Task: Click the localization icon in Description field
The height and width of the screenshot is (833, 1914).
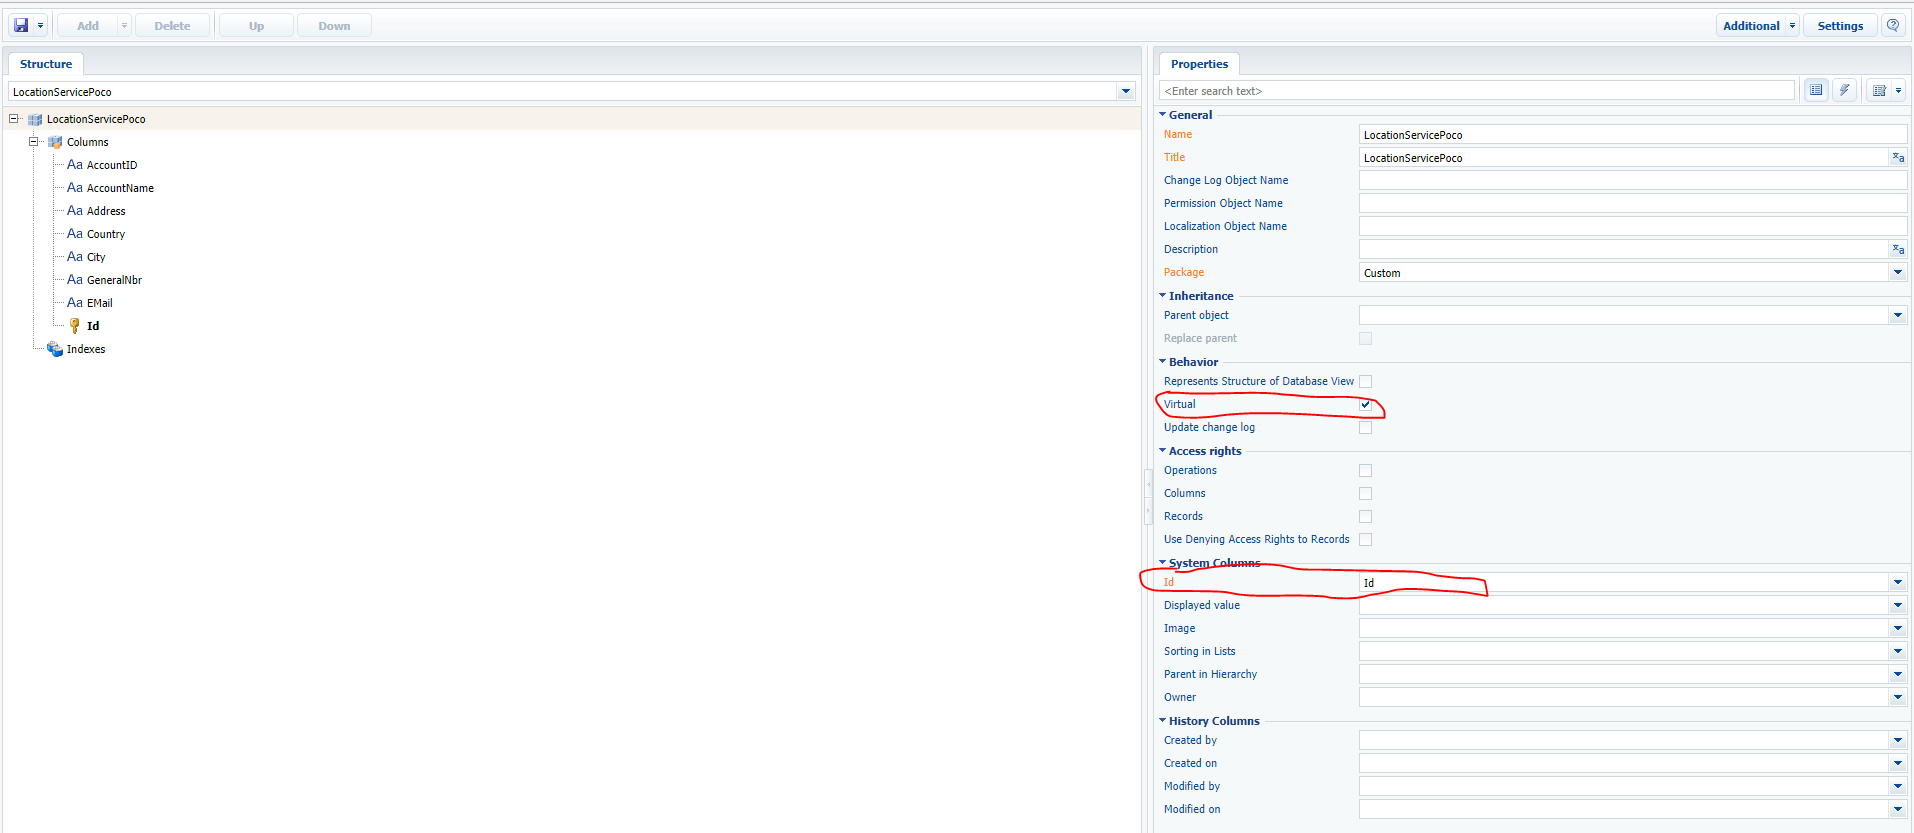Action: tap(1898, 249)
